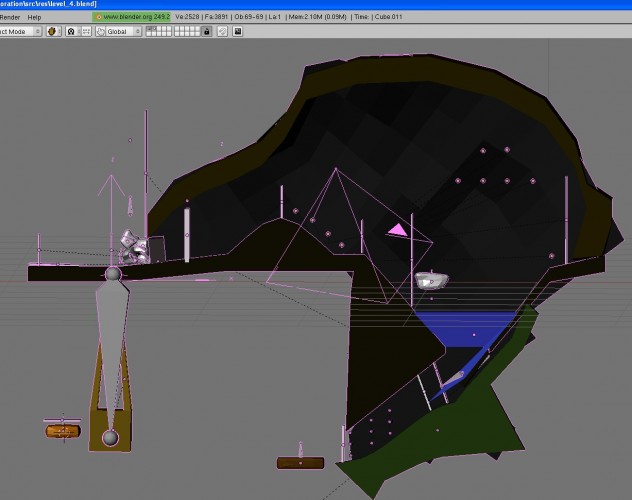Open the Object Mode dropdown
Screen dimensions: 632x500
point(20,31)
